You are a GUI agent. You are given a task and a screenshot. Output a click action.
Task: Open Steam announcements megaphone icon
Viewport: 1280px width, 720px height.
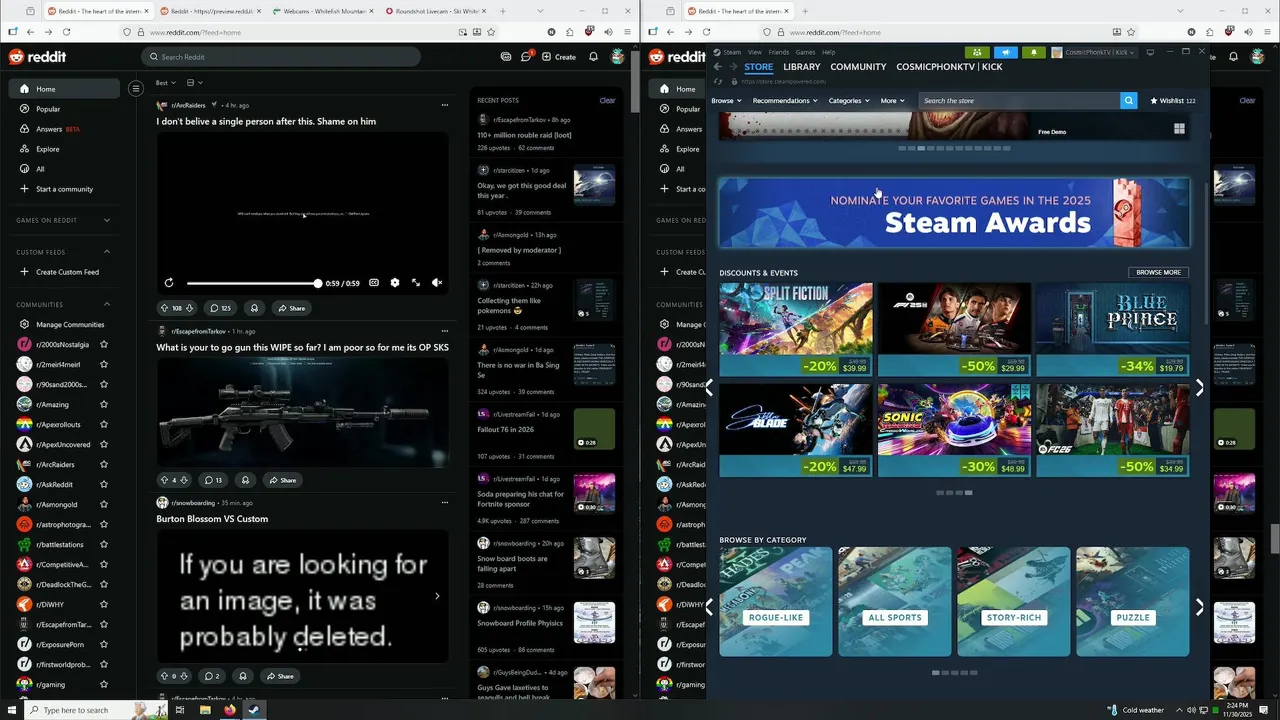point(1006,53)
